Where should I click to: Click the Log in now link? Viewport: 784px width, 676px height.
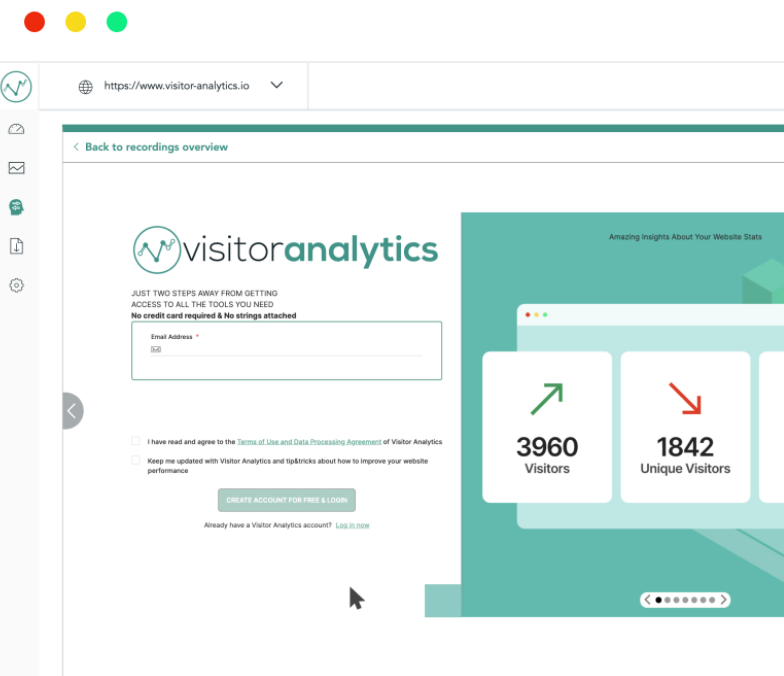coord(352,525)
